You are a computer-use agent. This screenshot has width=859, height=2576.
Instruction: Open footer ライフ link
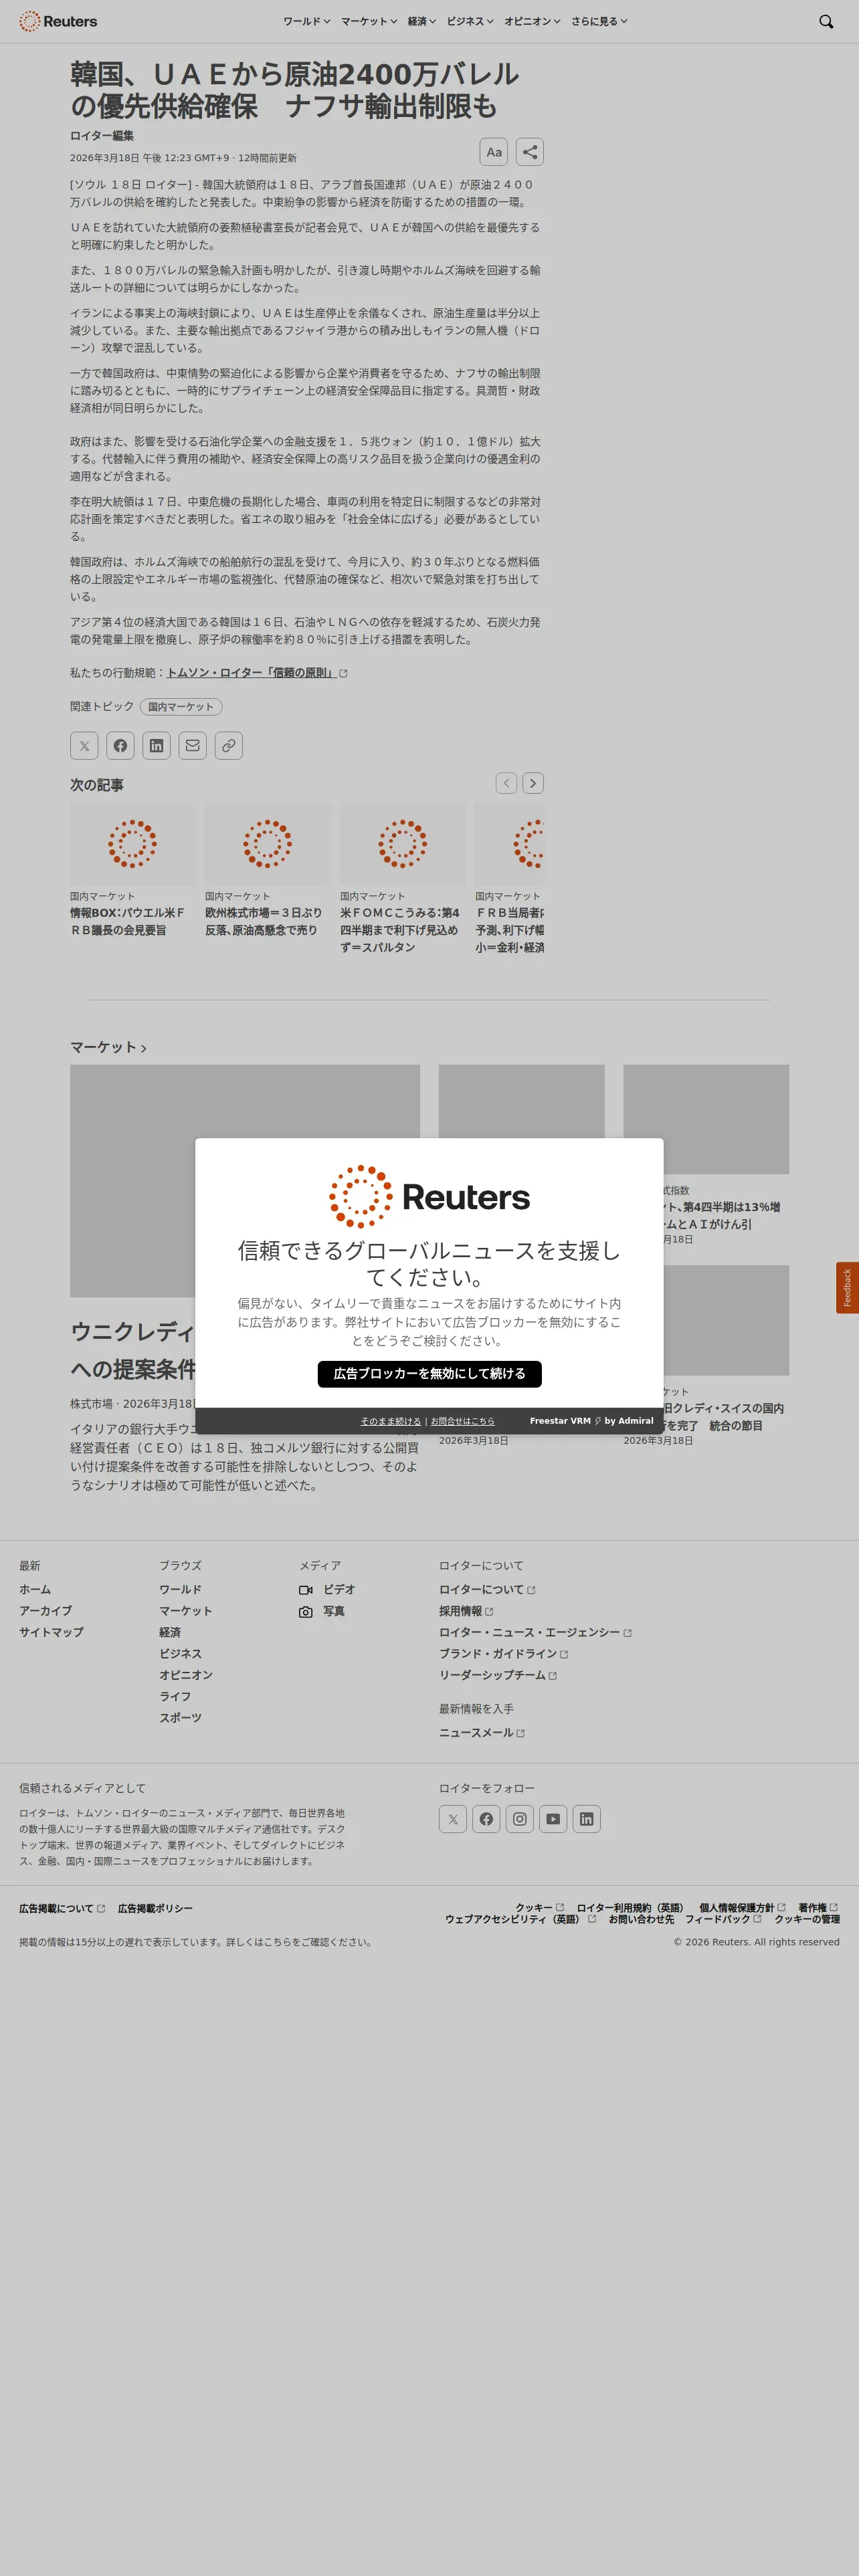point(175,1696)
